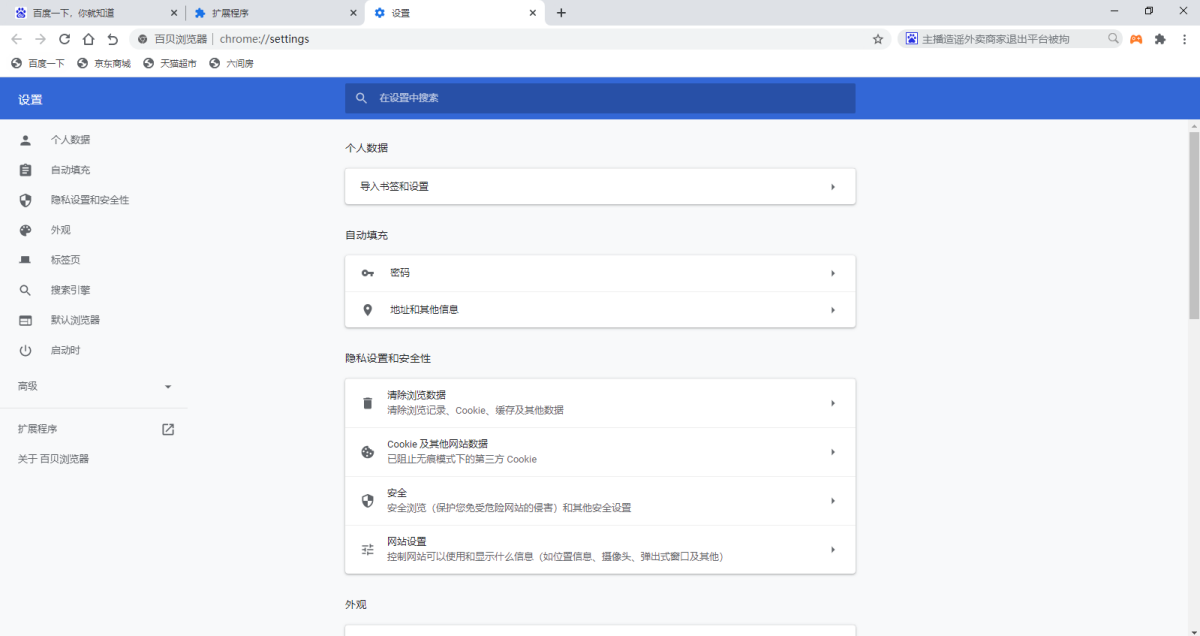Screen dimensions: 1200x636
Task: Click the 在设置中搜索 search field
Action: 600,98
